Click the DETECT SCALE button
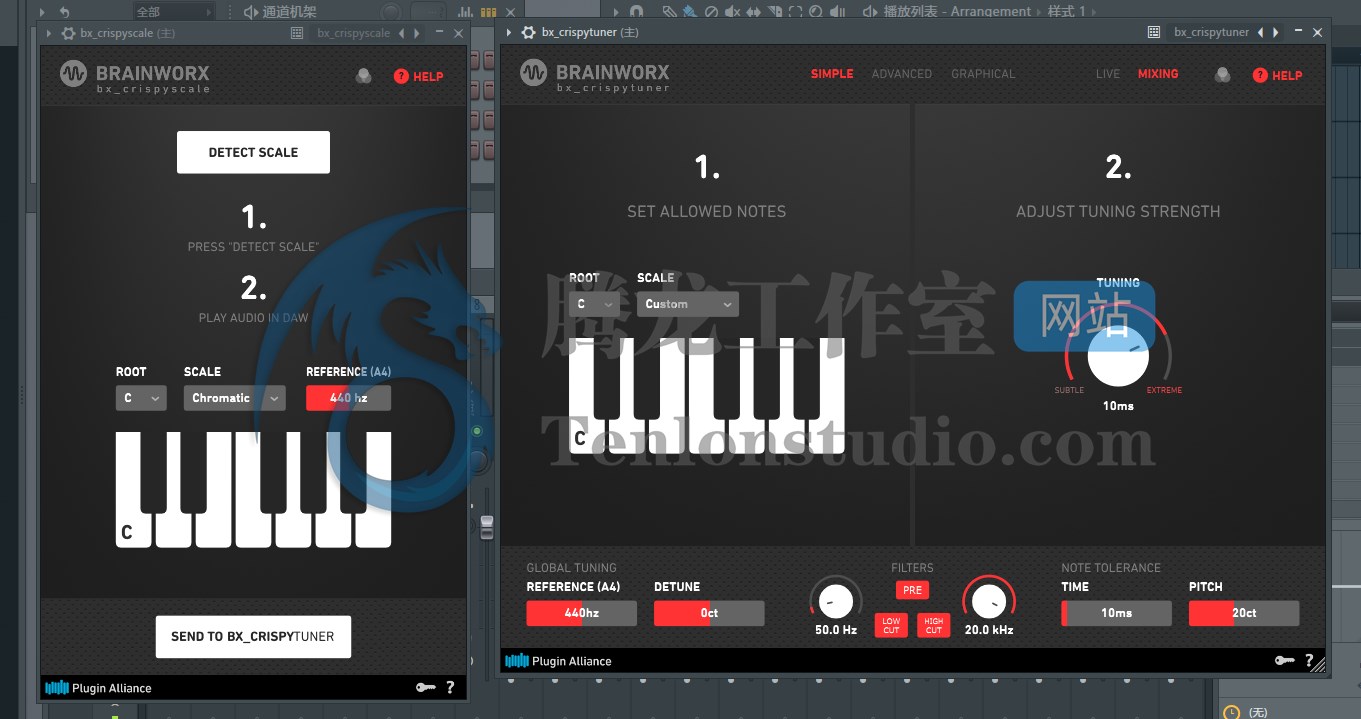This screenshot has width=1361, height=719. pyautogui.click(x=253, y=152)
